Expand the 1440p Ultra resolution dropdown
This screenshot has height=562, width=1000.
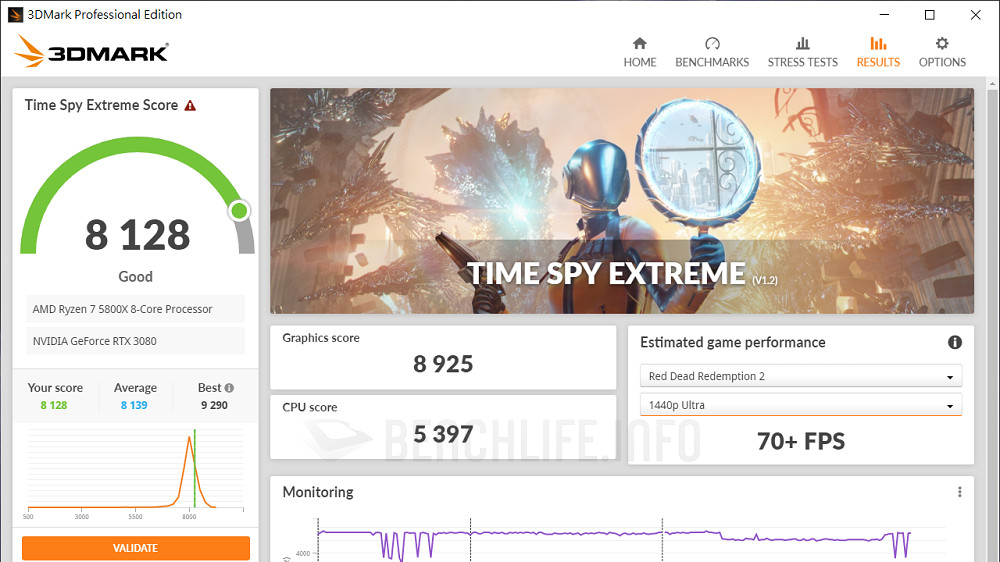pyautogui.click(x=800, y=405)
